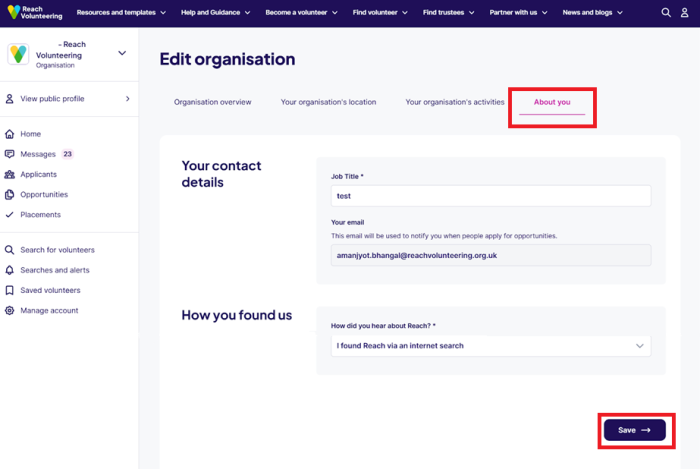Click the Opportunities documents icon
Image resolution: width=700 pixels, height=469 pixels.
click(9, 195)
